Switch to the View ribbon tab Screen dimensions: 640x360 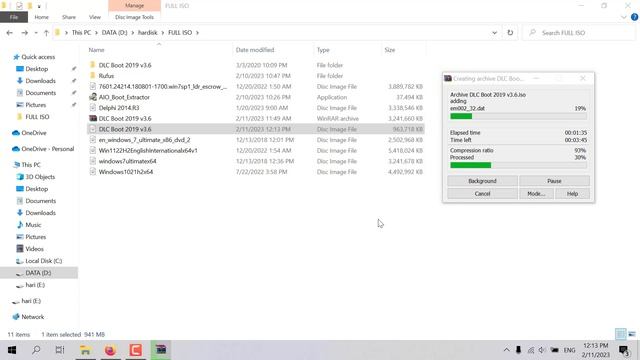95,17
